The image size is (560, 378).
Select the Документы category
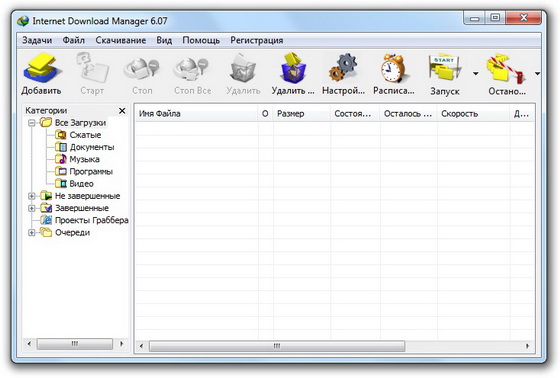pyautogui.click(x=92, y=147)
